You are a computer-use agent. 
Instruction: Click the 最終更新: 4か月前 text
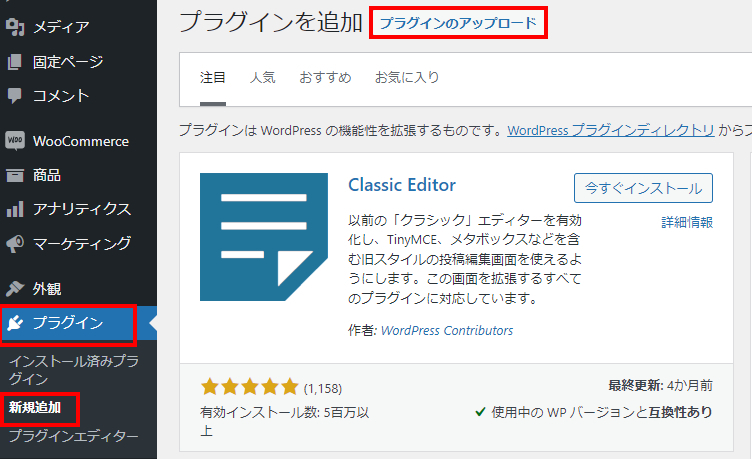click(661, 385)
